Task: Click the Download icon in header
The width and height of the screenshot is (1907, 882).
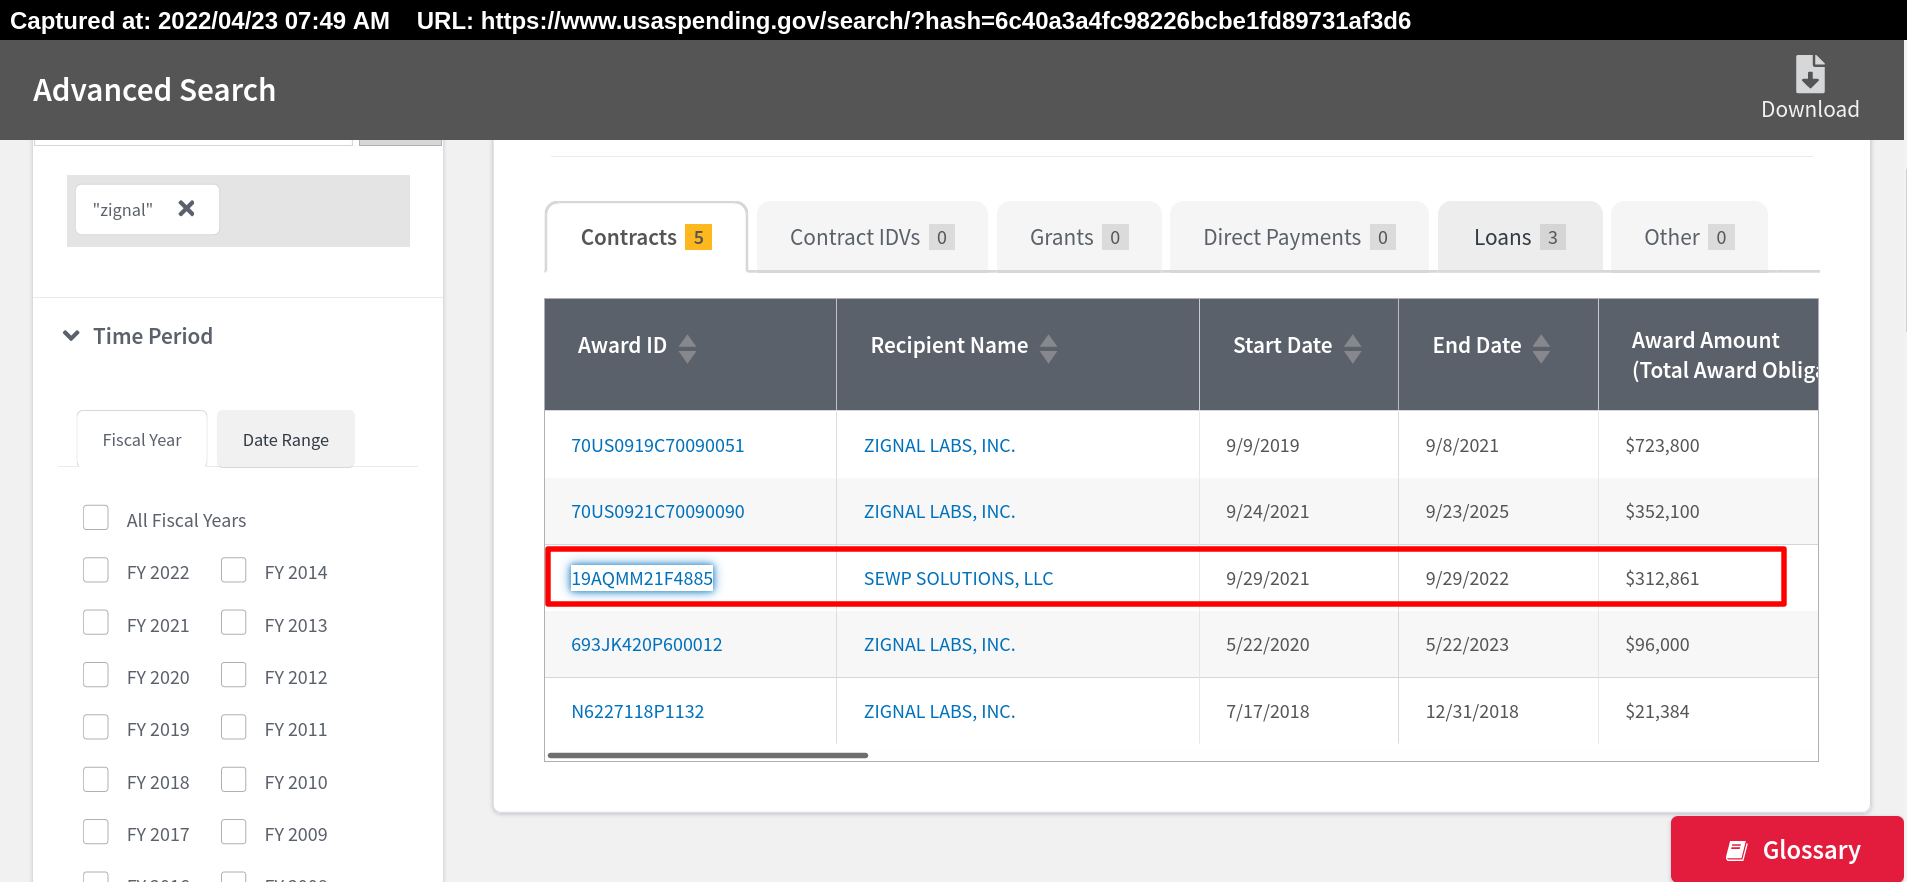Action: pos(1810,75)
